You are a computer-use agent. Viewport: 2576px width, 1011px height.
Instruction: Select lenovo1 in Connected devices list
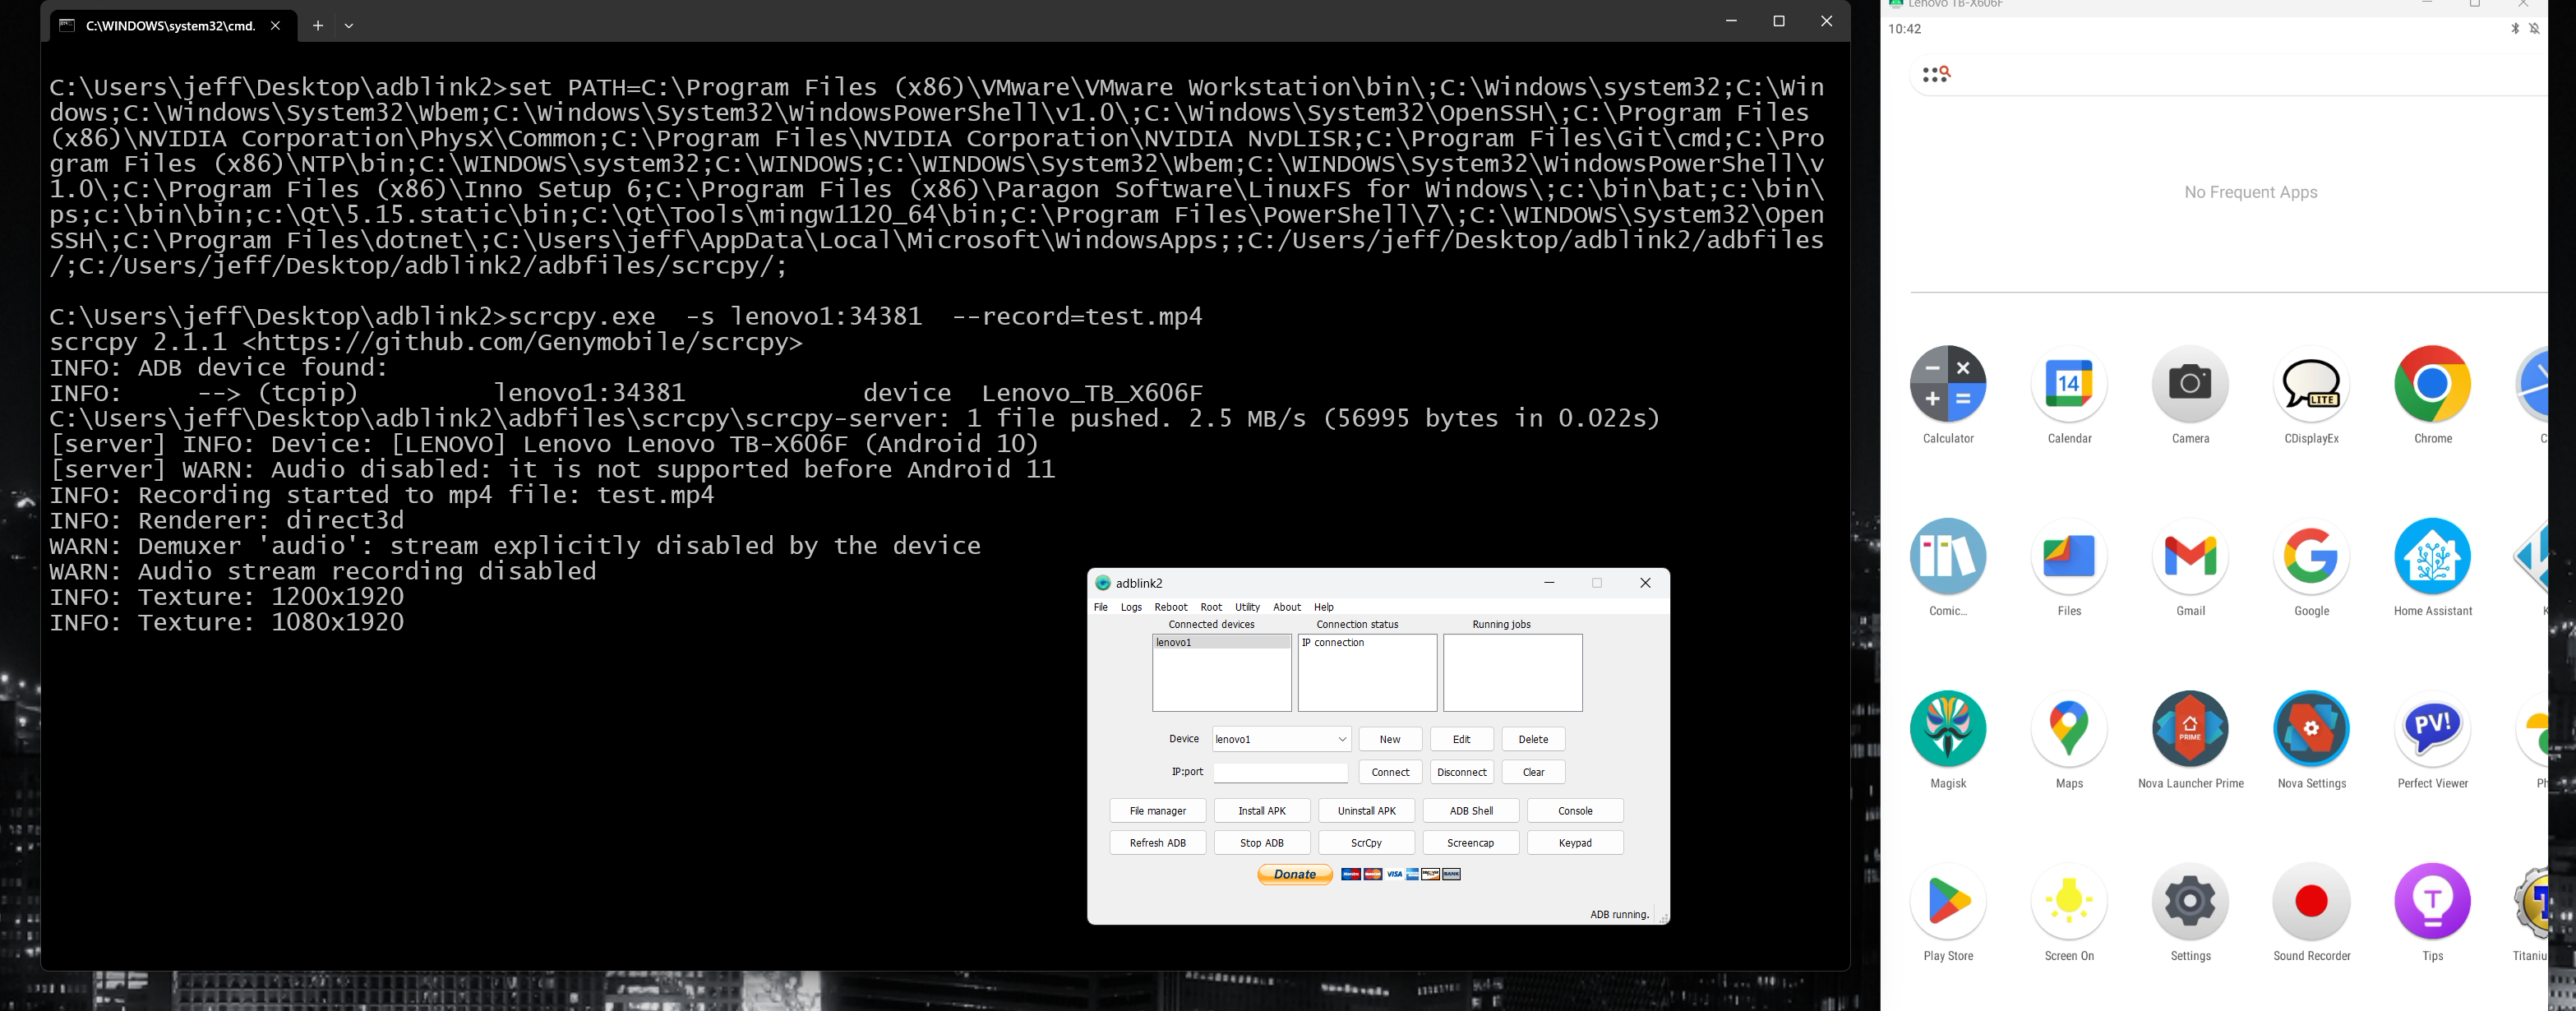(x=1221, y=642)
